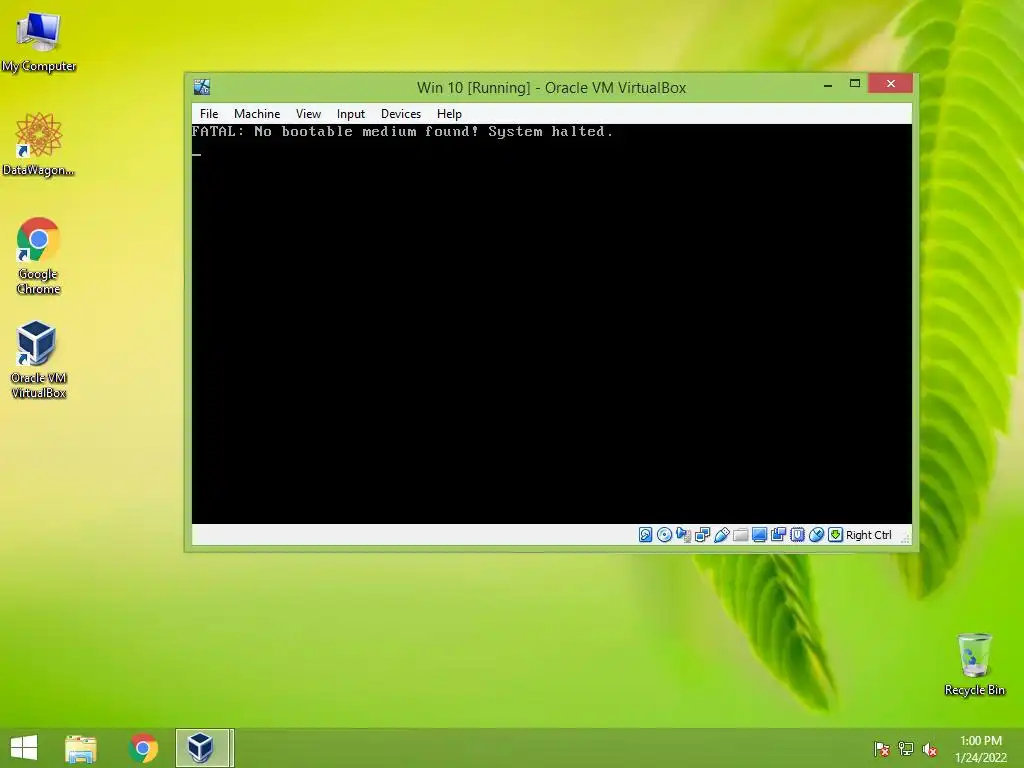Select the DataWagon desktop shortcut

point(39,144)
